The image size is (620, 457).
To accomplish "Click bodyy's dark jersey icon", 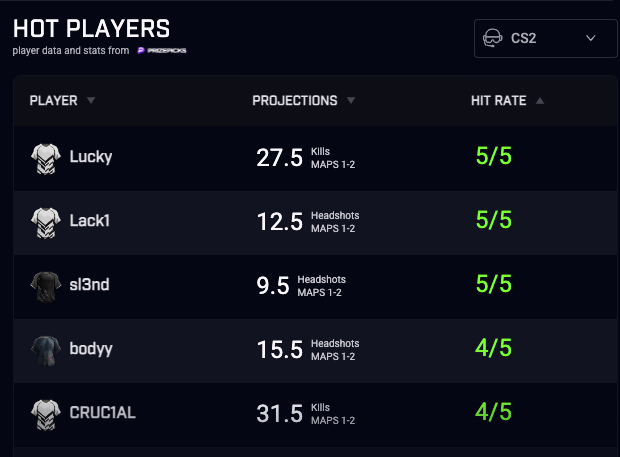I will click(x=46, y=349).
